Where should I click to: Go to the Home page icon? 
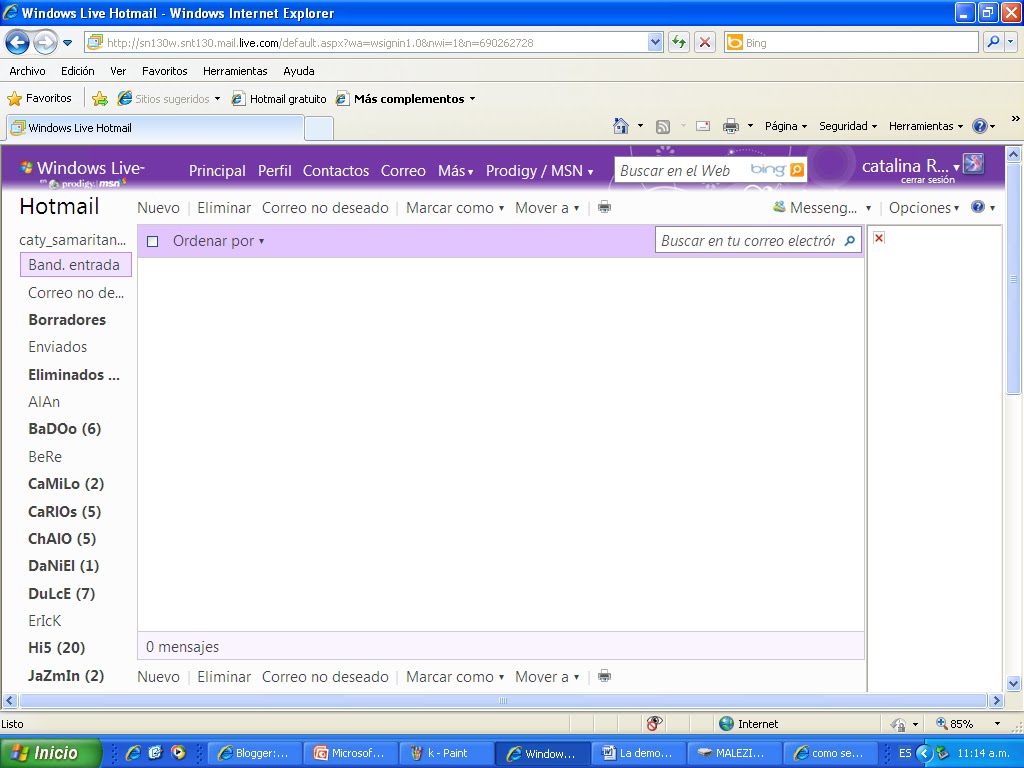tap(621, 126)
